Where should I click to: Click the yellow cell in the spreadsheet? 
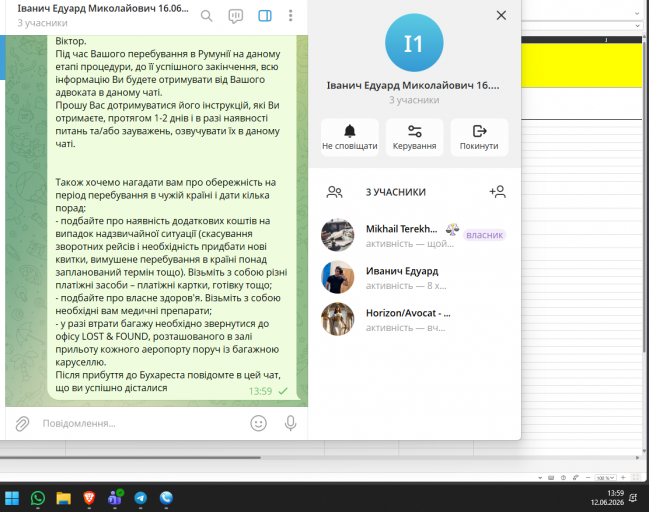click(x=581, y=65)
